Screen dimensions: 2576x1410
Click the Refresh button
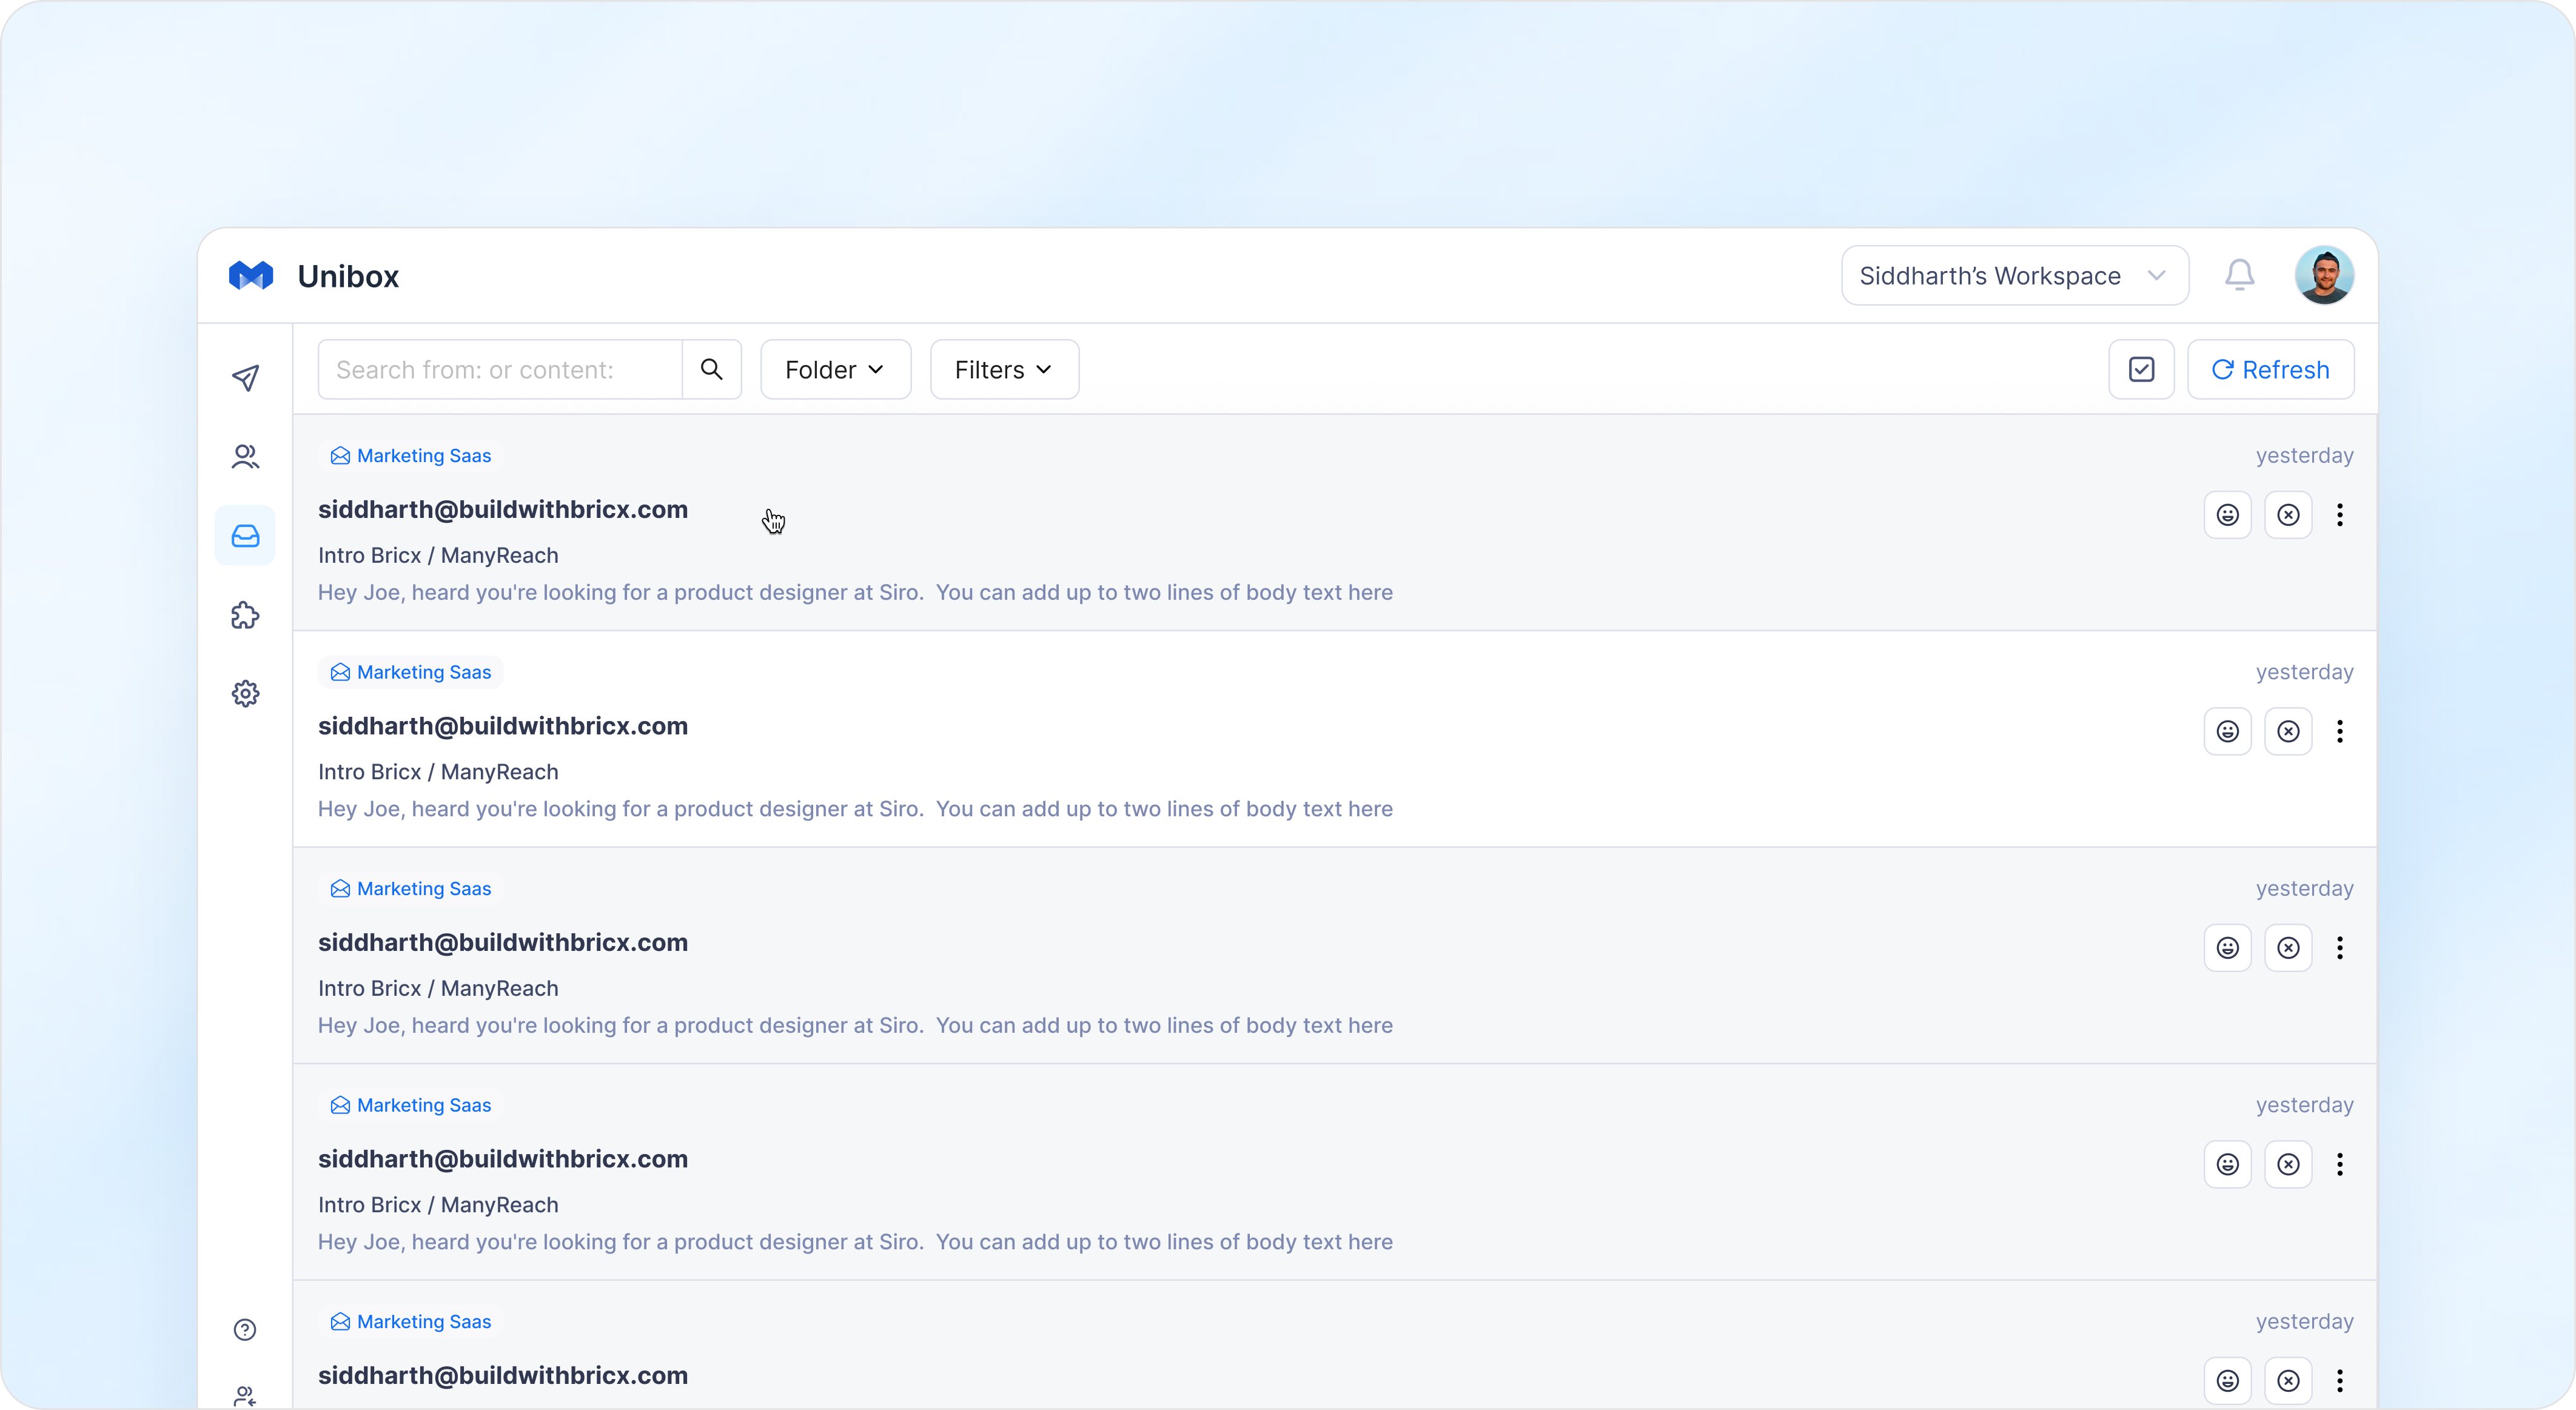pos(2270,369)
